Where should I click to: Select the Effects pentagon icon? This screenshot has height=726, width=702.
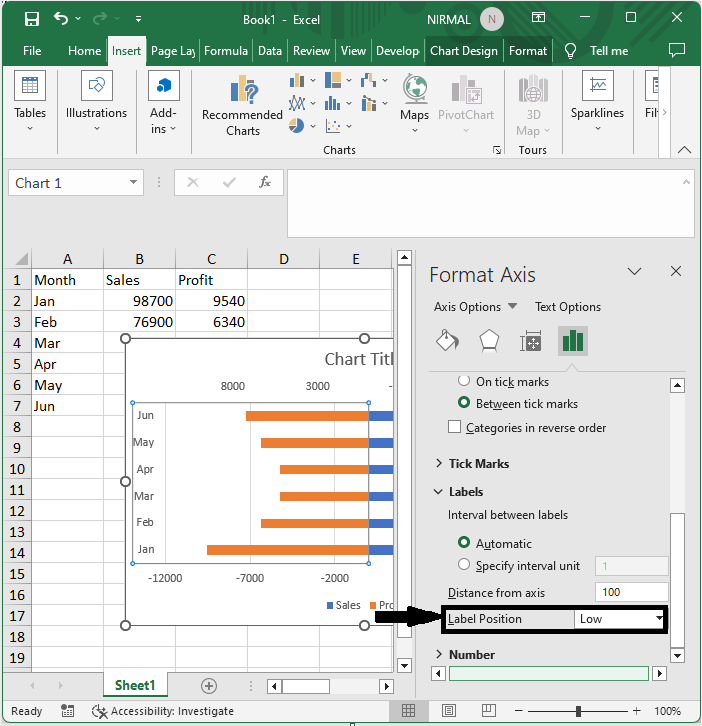[x=488, y=341]
